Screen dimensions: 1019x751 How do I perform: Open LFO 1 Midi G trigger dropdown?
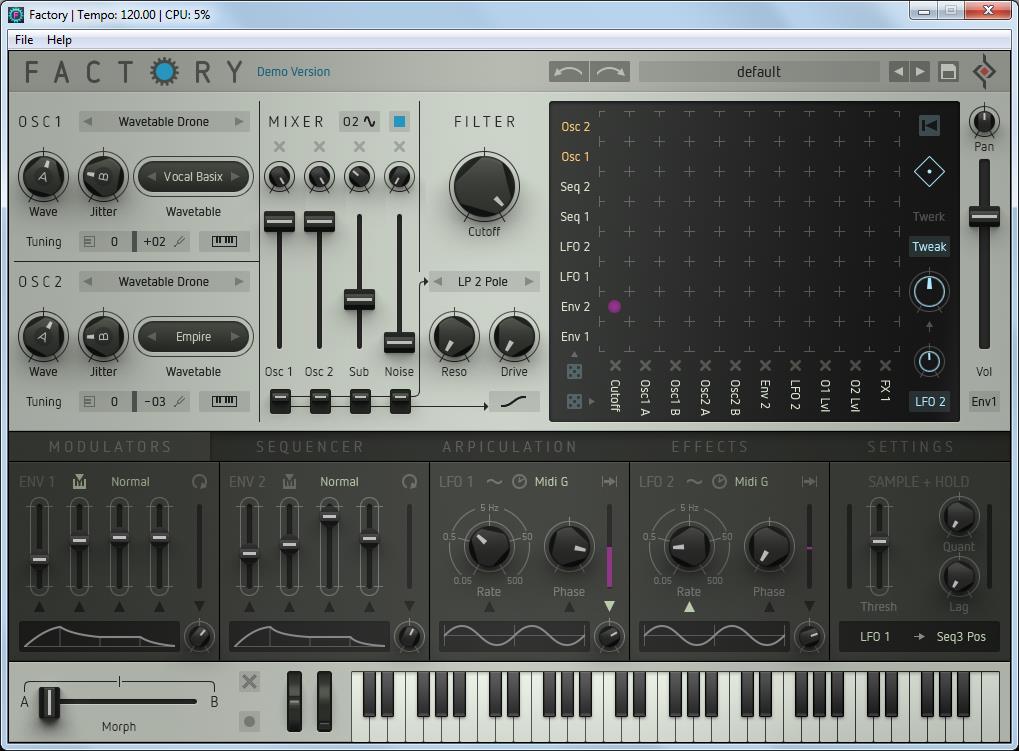pos(551,481)
